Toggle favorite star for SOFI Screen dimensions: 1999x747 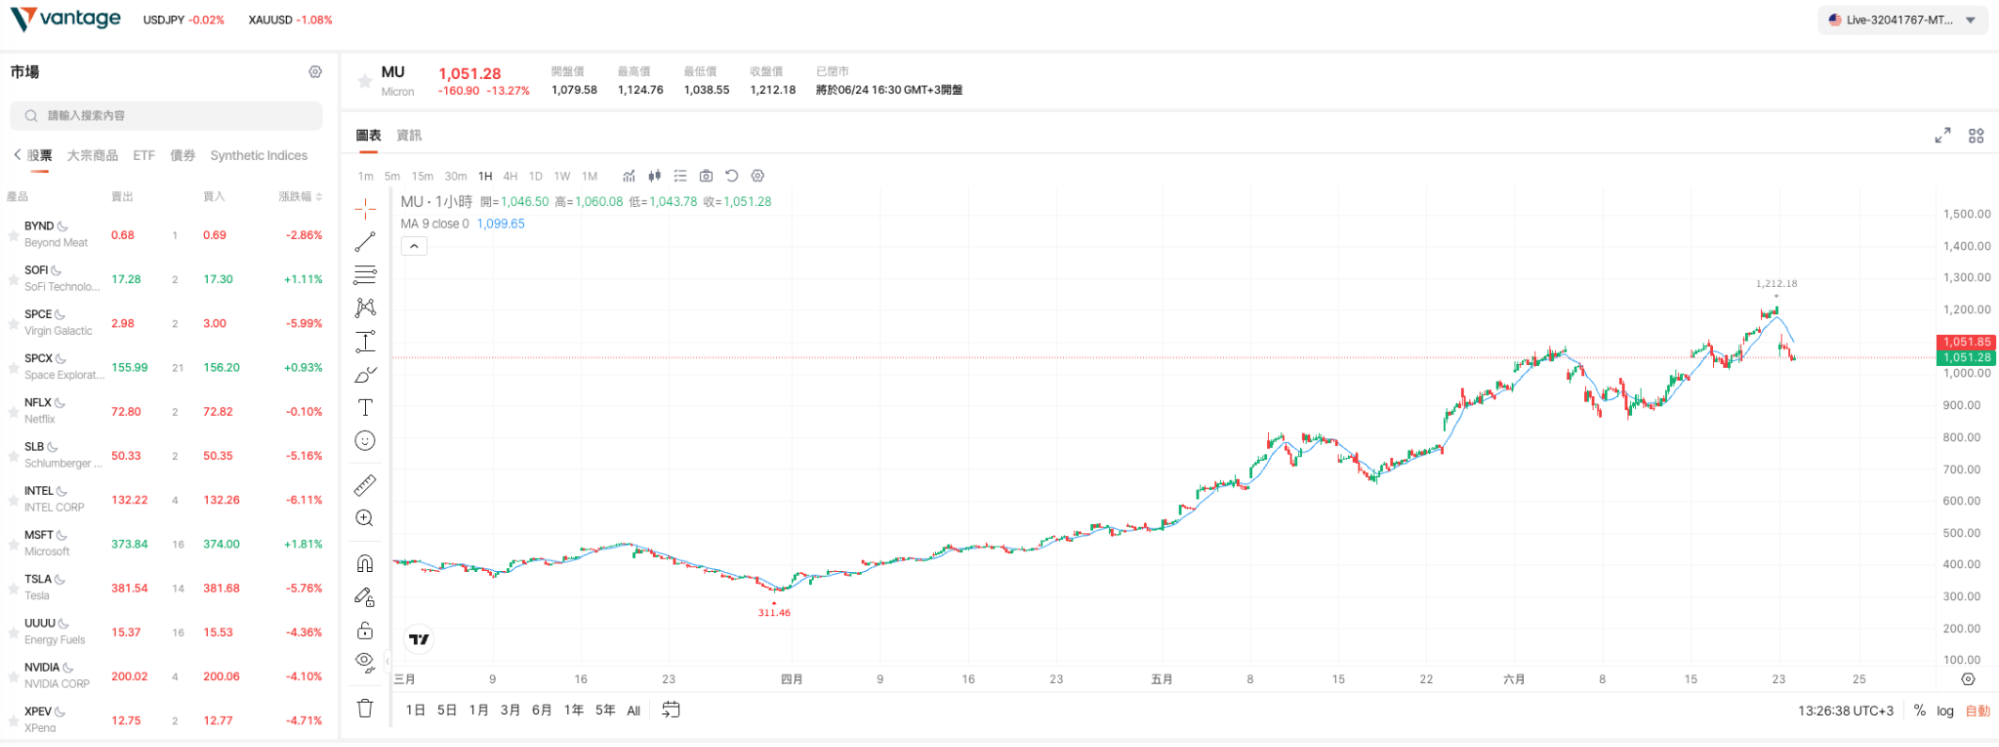[13, 280]
